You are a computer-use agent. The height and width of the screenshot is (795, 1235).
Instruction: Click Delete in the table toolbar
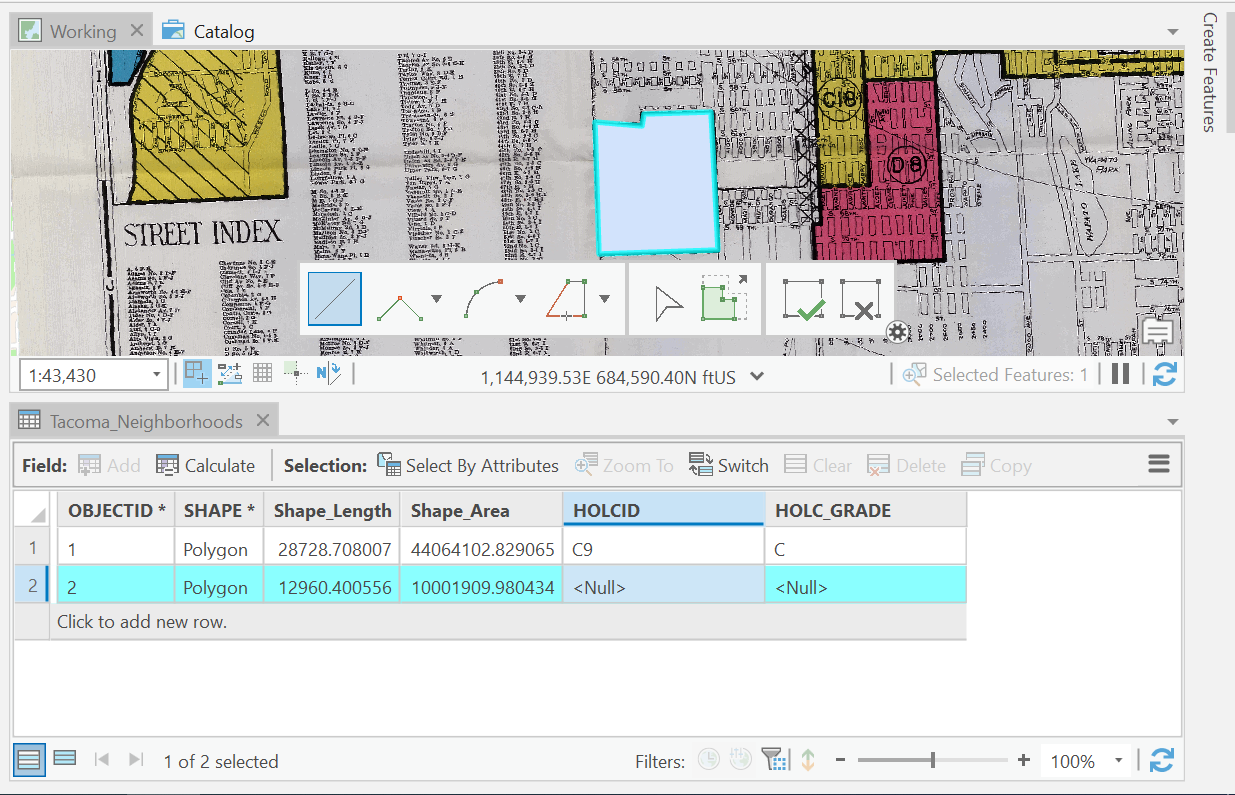click(906, 465)
